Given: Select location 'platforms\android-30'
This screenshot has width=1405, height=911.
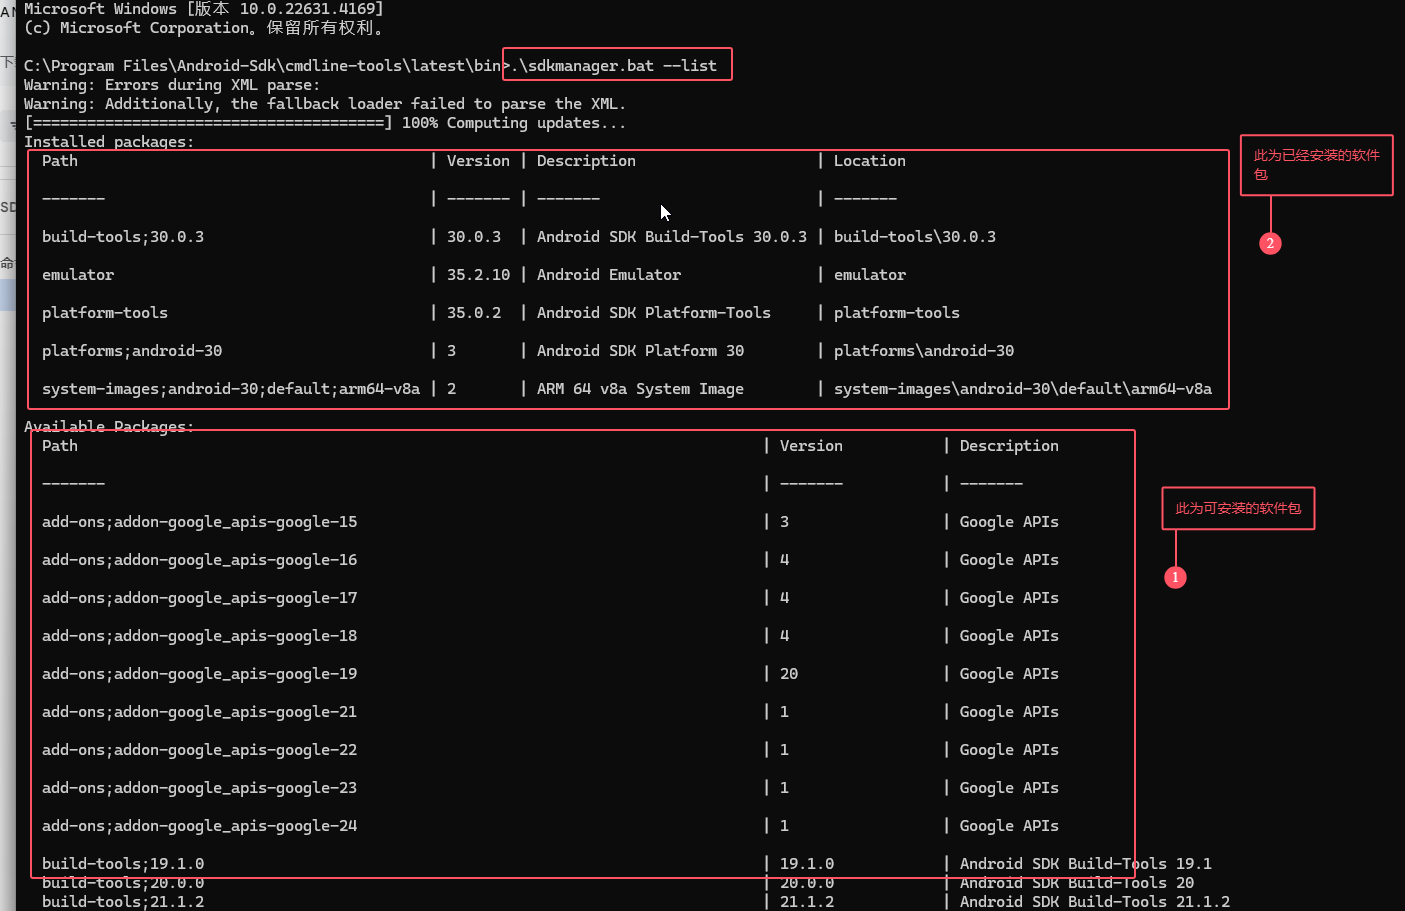Looking at the screenshot, I should pyautogui.click(x=924, y=351).
